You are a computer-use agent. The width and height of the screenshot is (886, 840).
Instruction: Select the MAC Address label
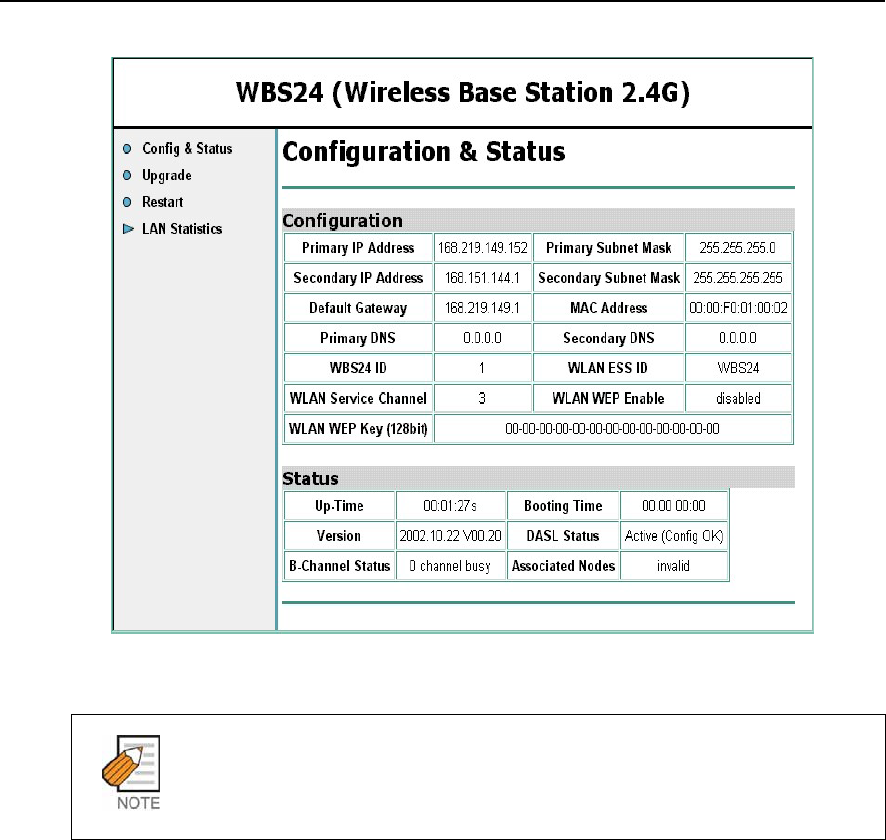[609, 308]
